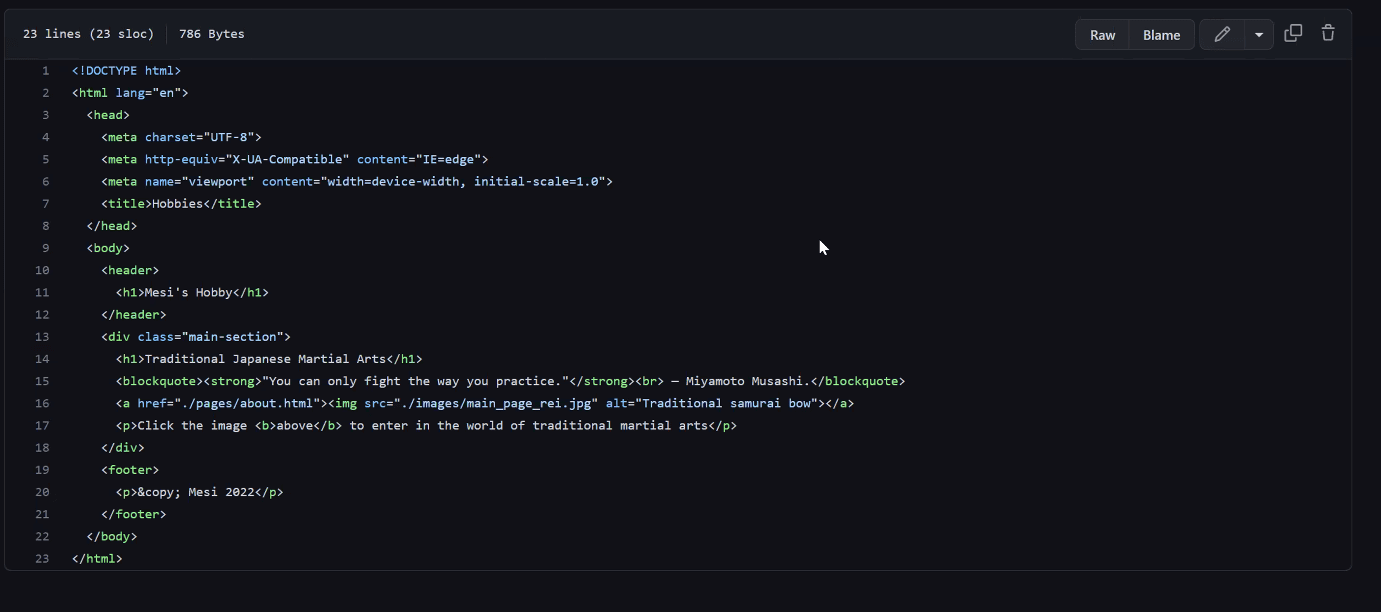Screen dimensions: 1381x612
Task: Switch to the Blame view
Action: click(x=1161, y=34)
